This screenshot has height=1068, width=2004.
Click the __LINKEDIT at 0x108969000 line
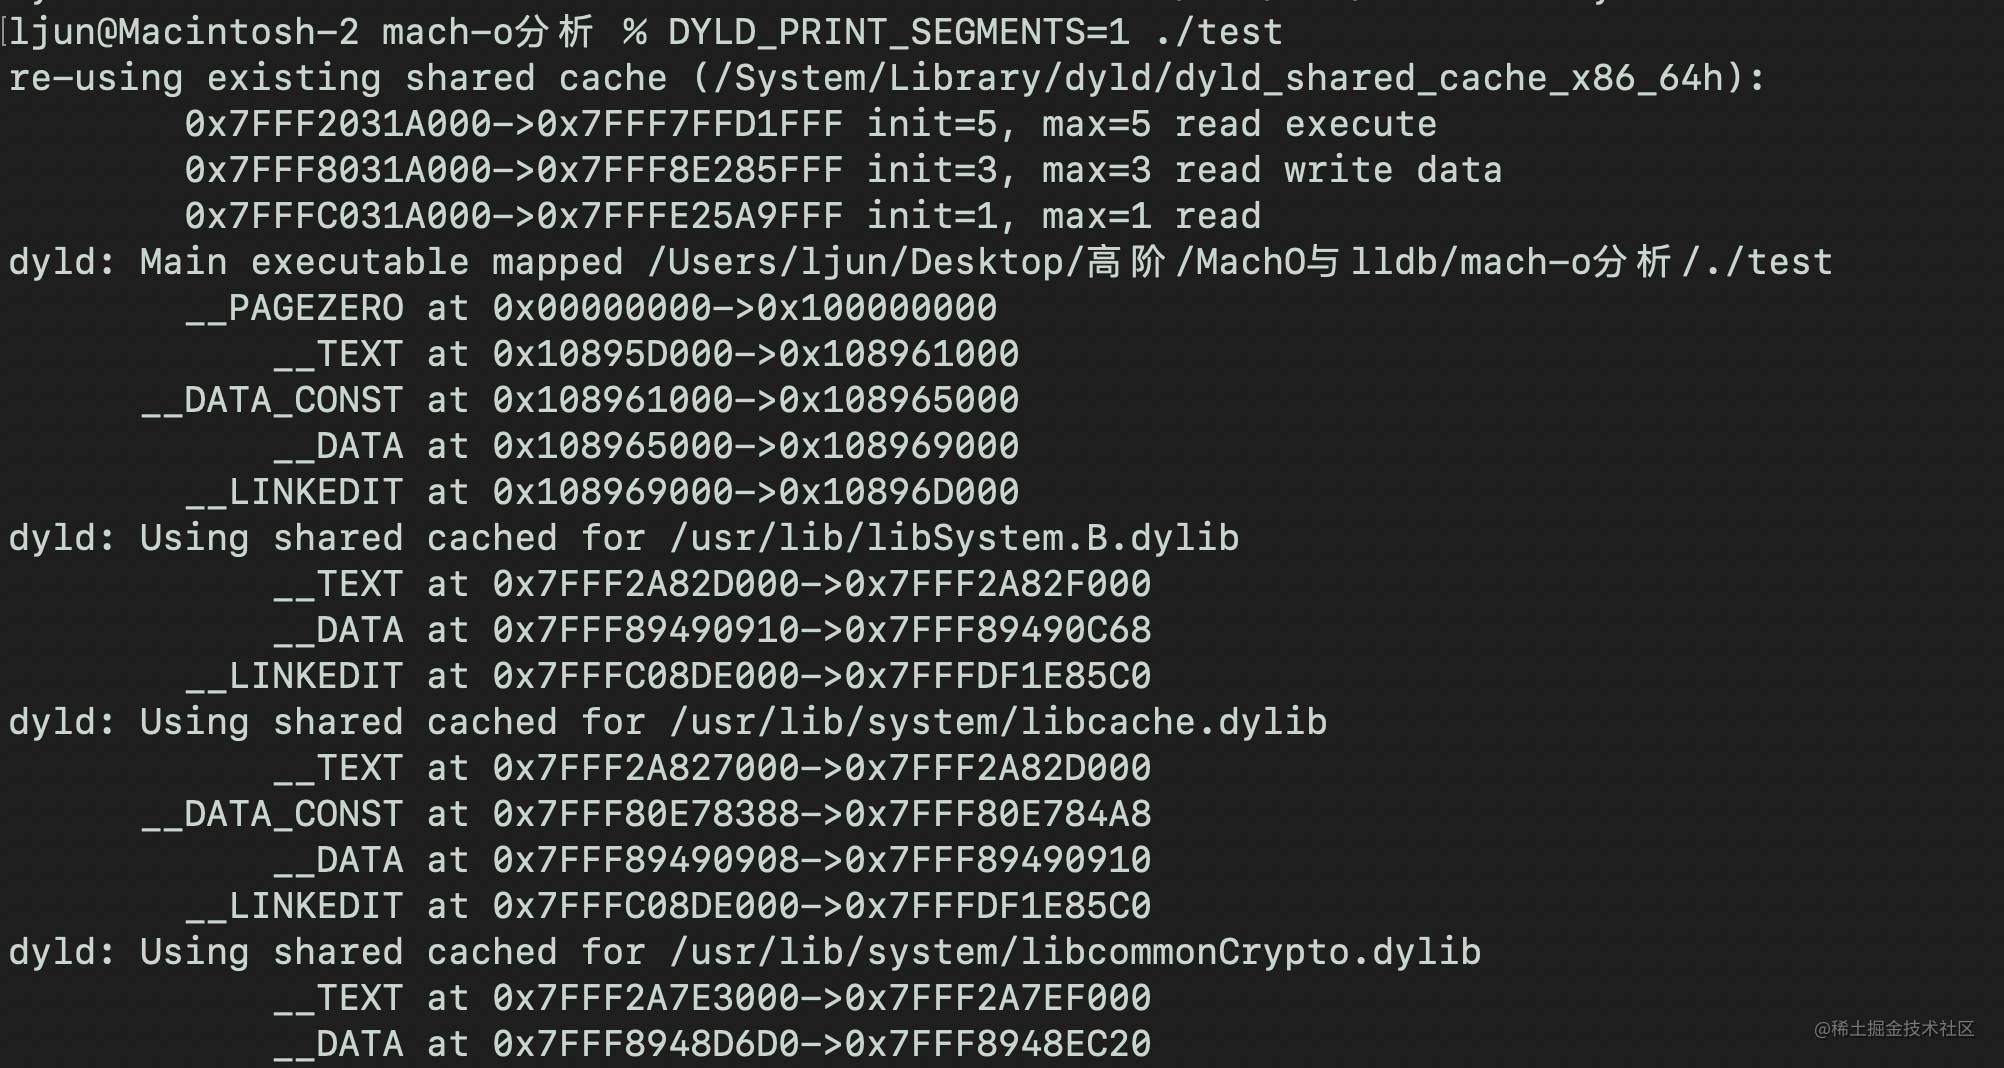(602, 492)
